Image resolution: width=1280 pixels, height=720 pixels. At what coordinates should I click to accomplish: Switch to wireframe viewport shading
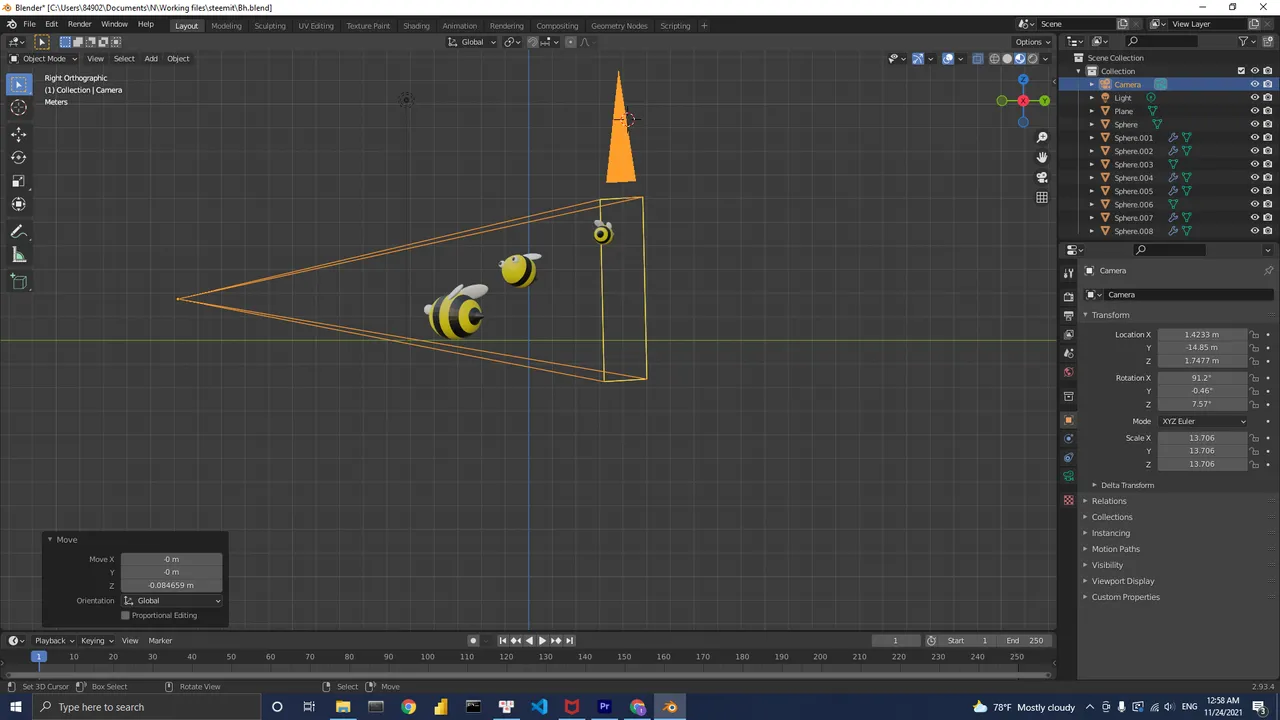pos(994,58)
